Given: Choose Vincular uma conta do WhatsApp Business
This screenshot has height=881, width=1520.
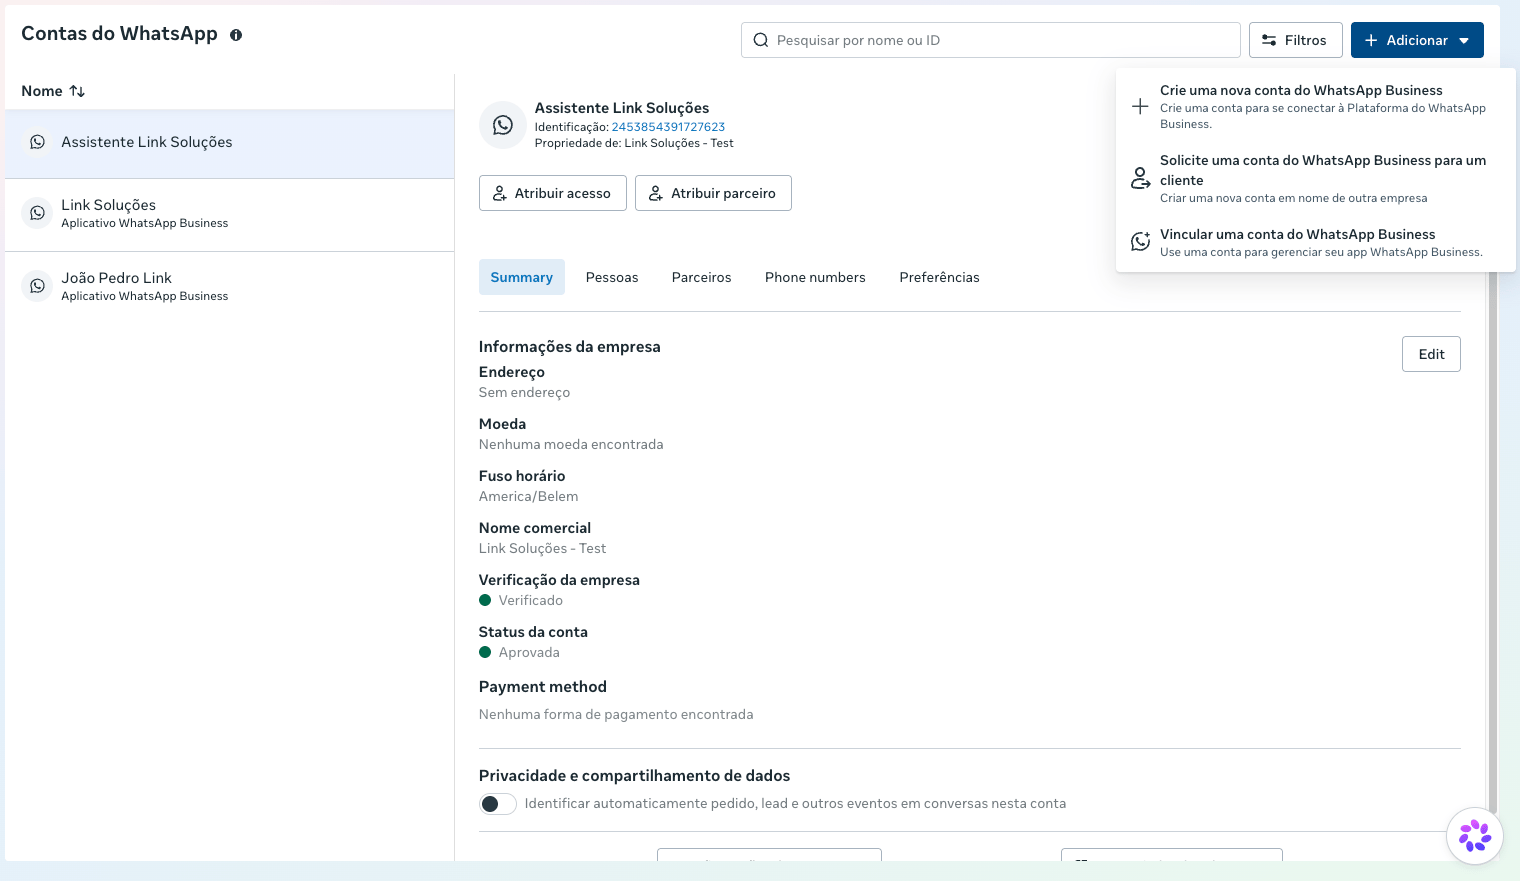Looking at the screenshot, I should pos(1315,242).
